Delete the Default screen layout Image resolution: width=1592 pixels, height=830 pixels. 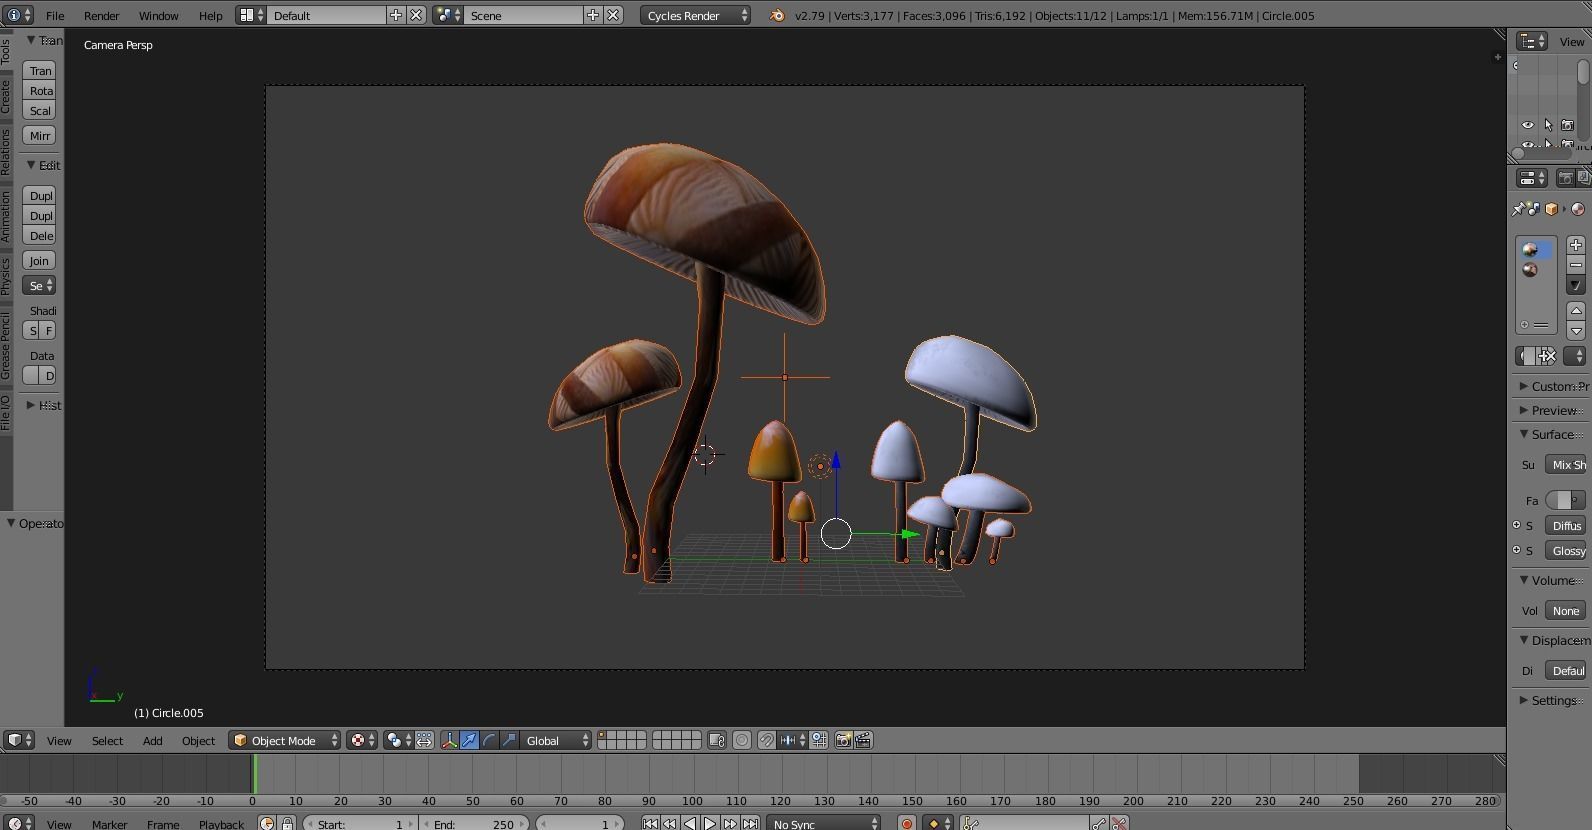[416, 15]
